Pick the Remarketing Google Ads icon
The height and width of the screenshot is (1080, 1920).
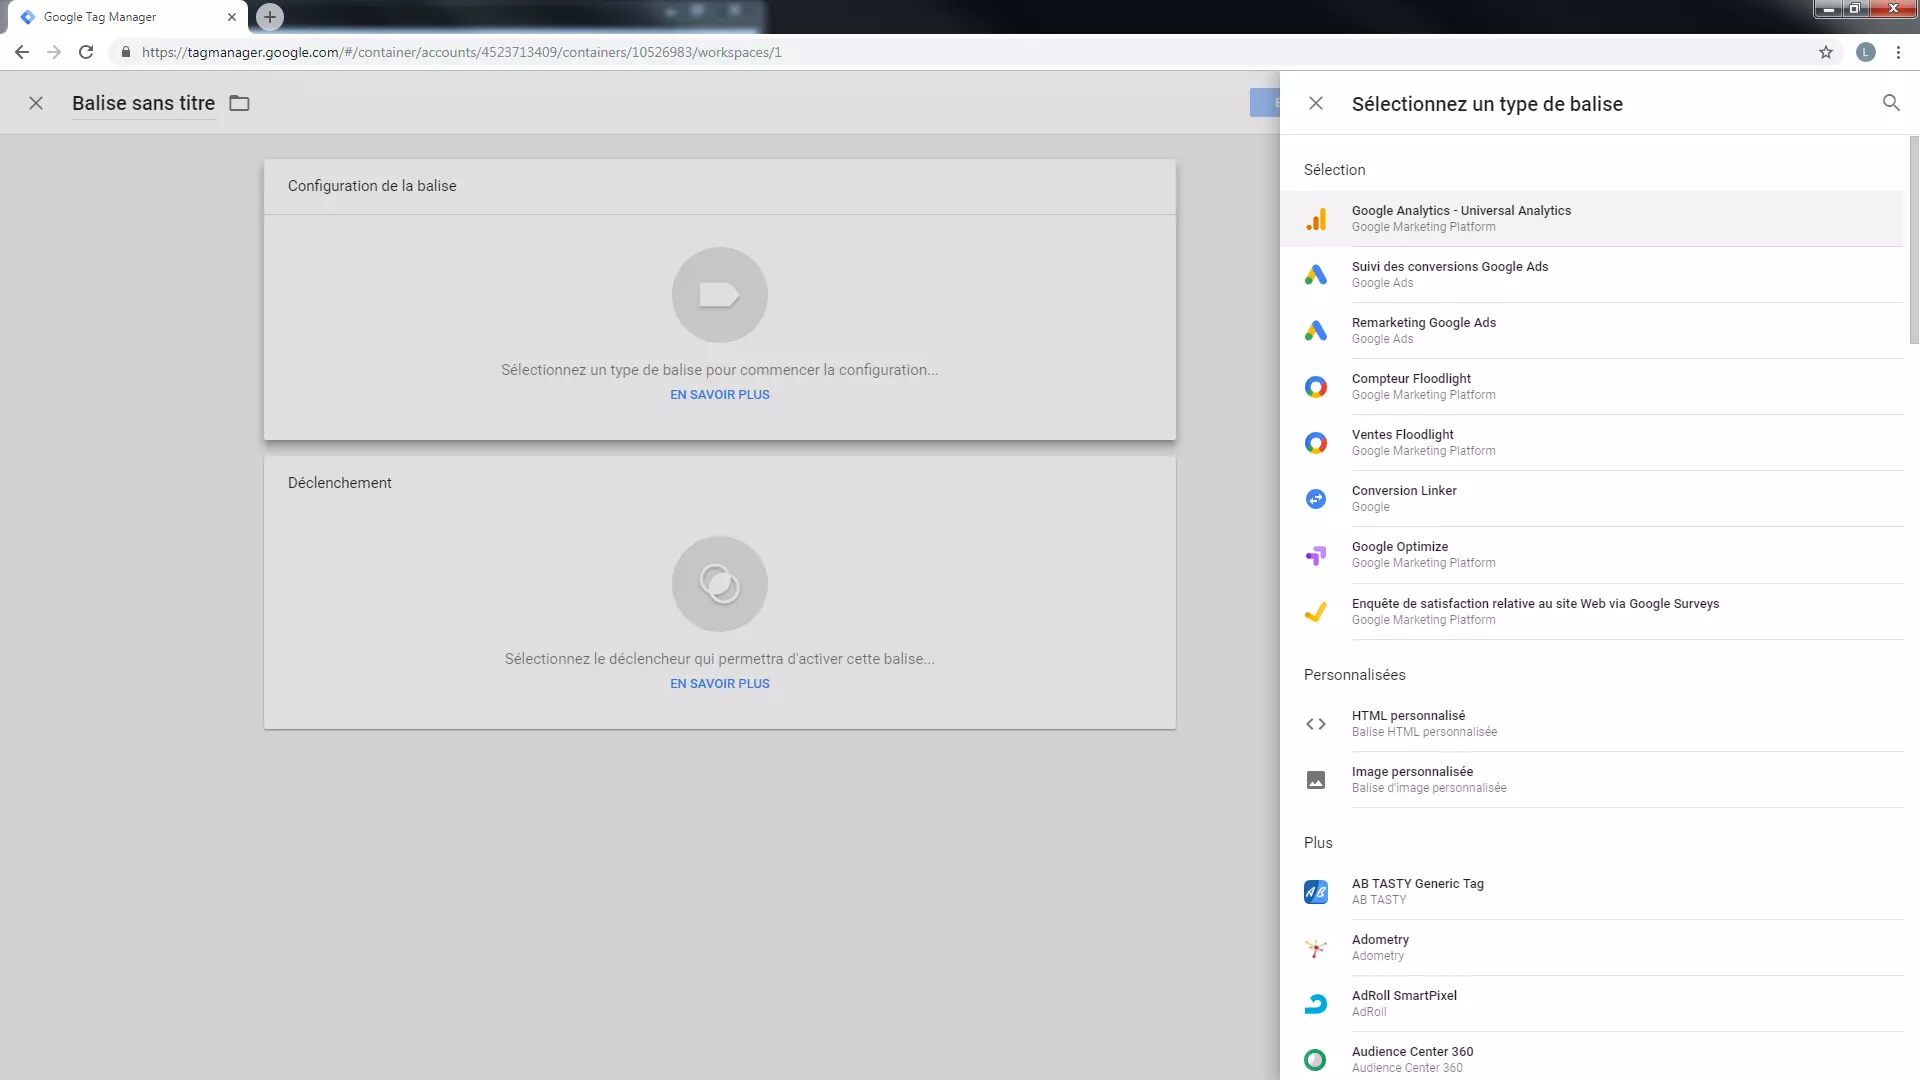pos(1316,331)
